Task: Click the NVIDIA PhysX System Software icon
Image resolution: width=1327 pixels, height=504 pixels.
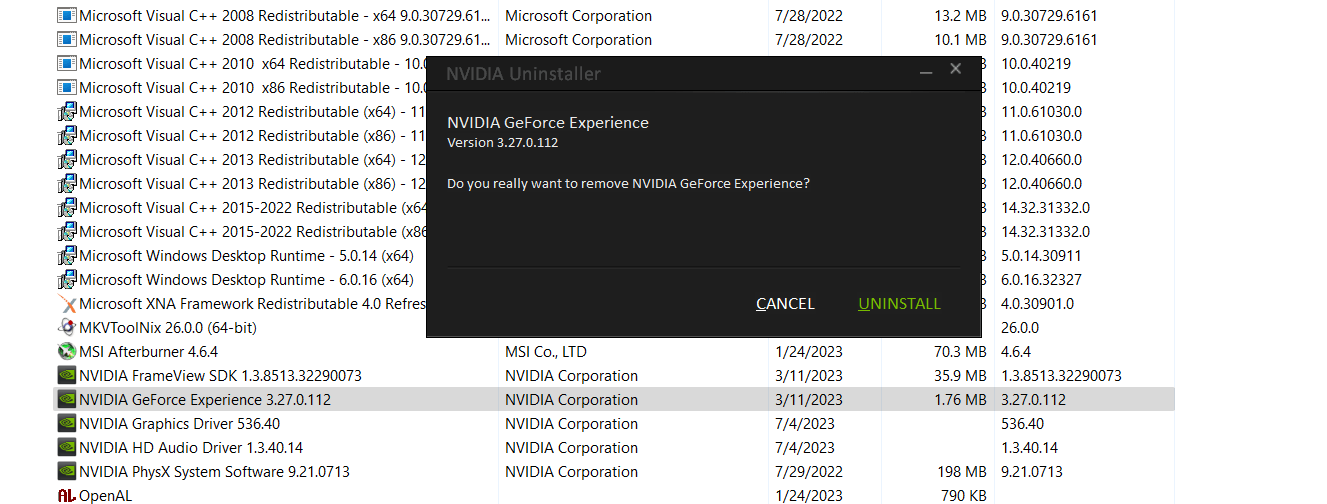Action: 67,472
